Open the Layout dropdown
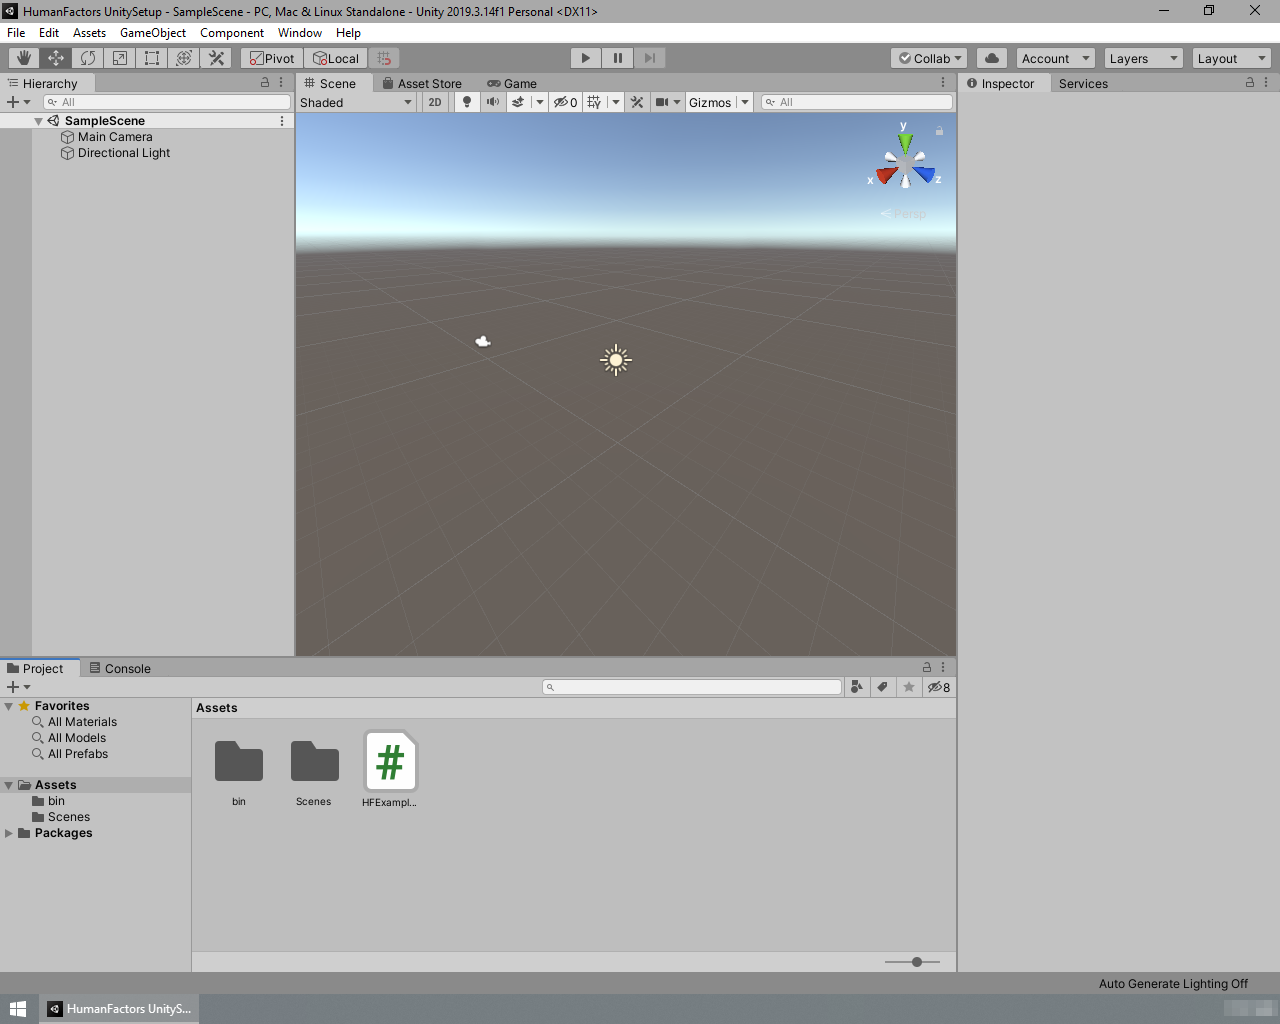1280x1024 pixels. [1231, 58]
